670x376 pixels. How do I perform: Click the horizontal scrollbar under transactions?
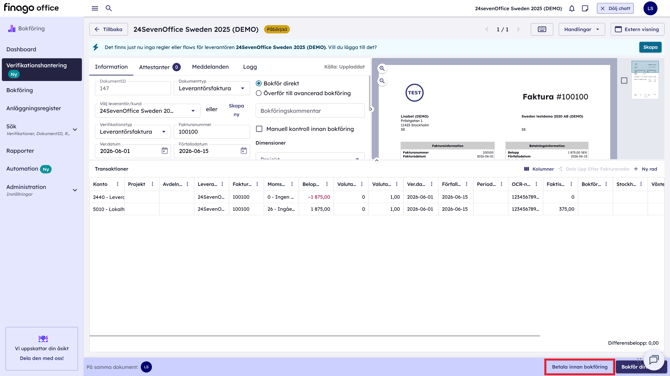coord(314,336)
